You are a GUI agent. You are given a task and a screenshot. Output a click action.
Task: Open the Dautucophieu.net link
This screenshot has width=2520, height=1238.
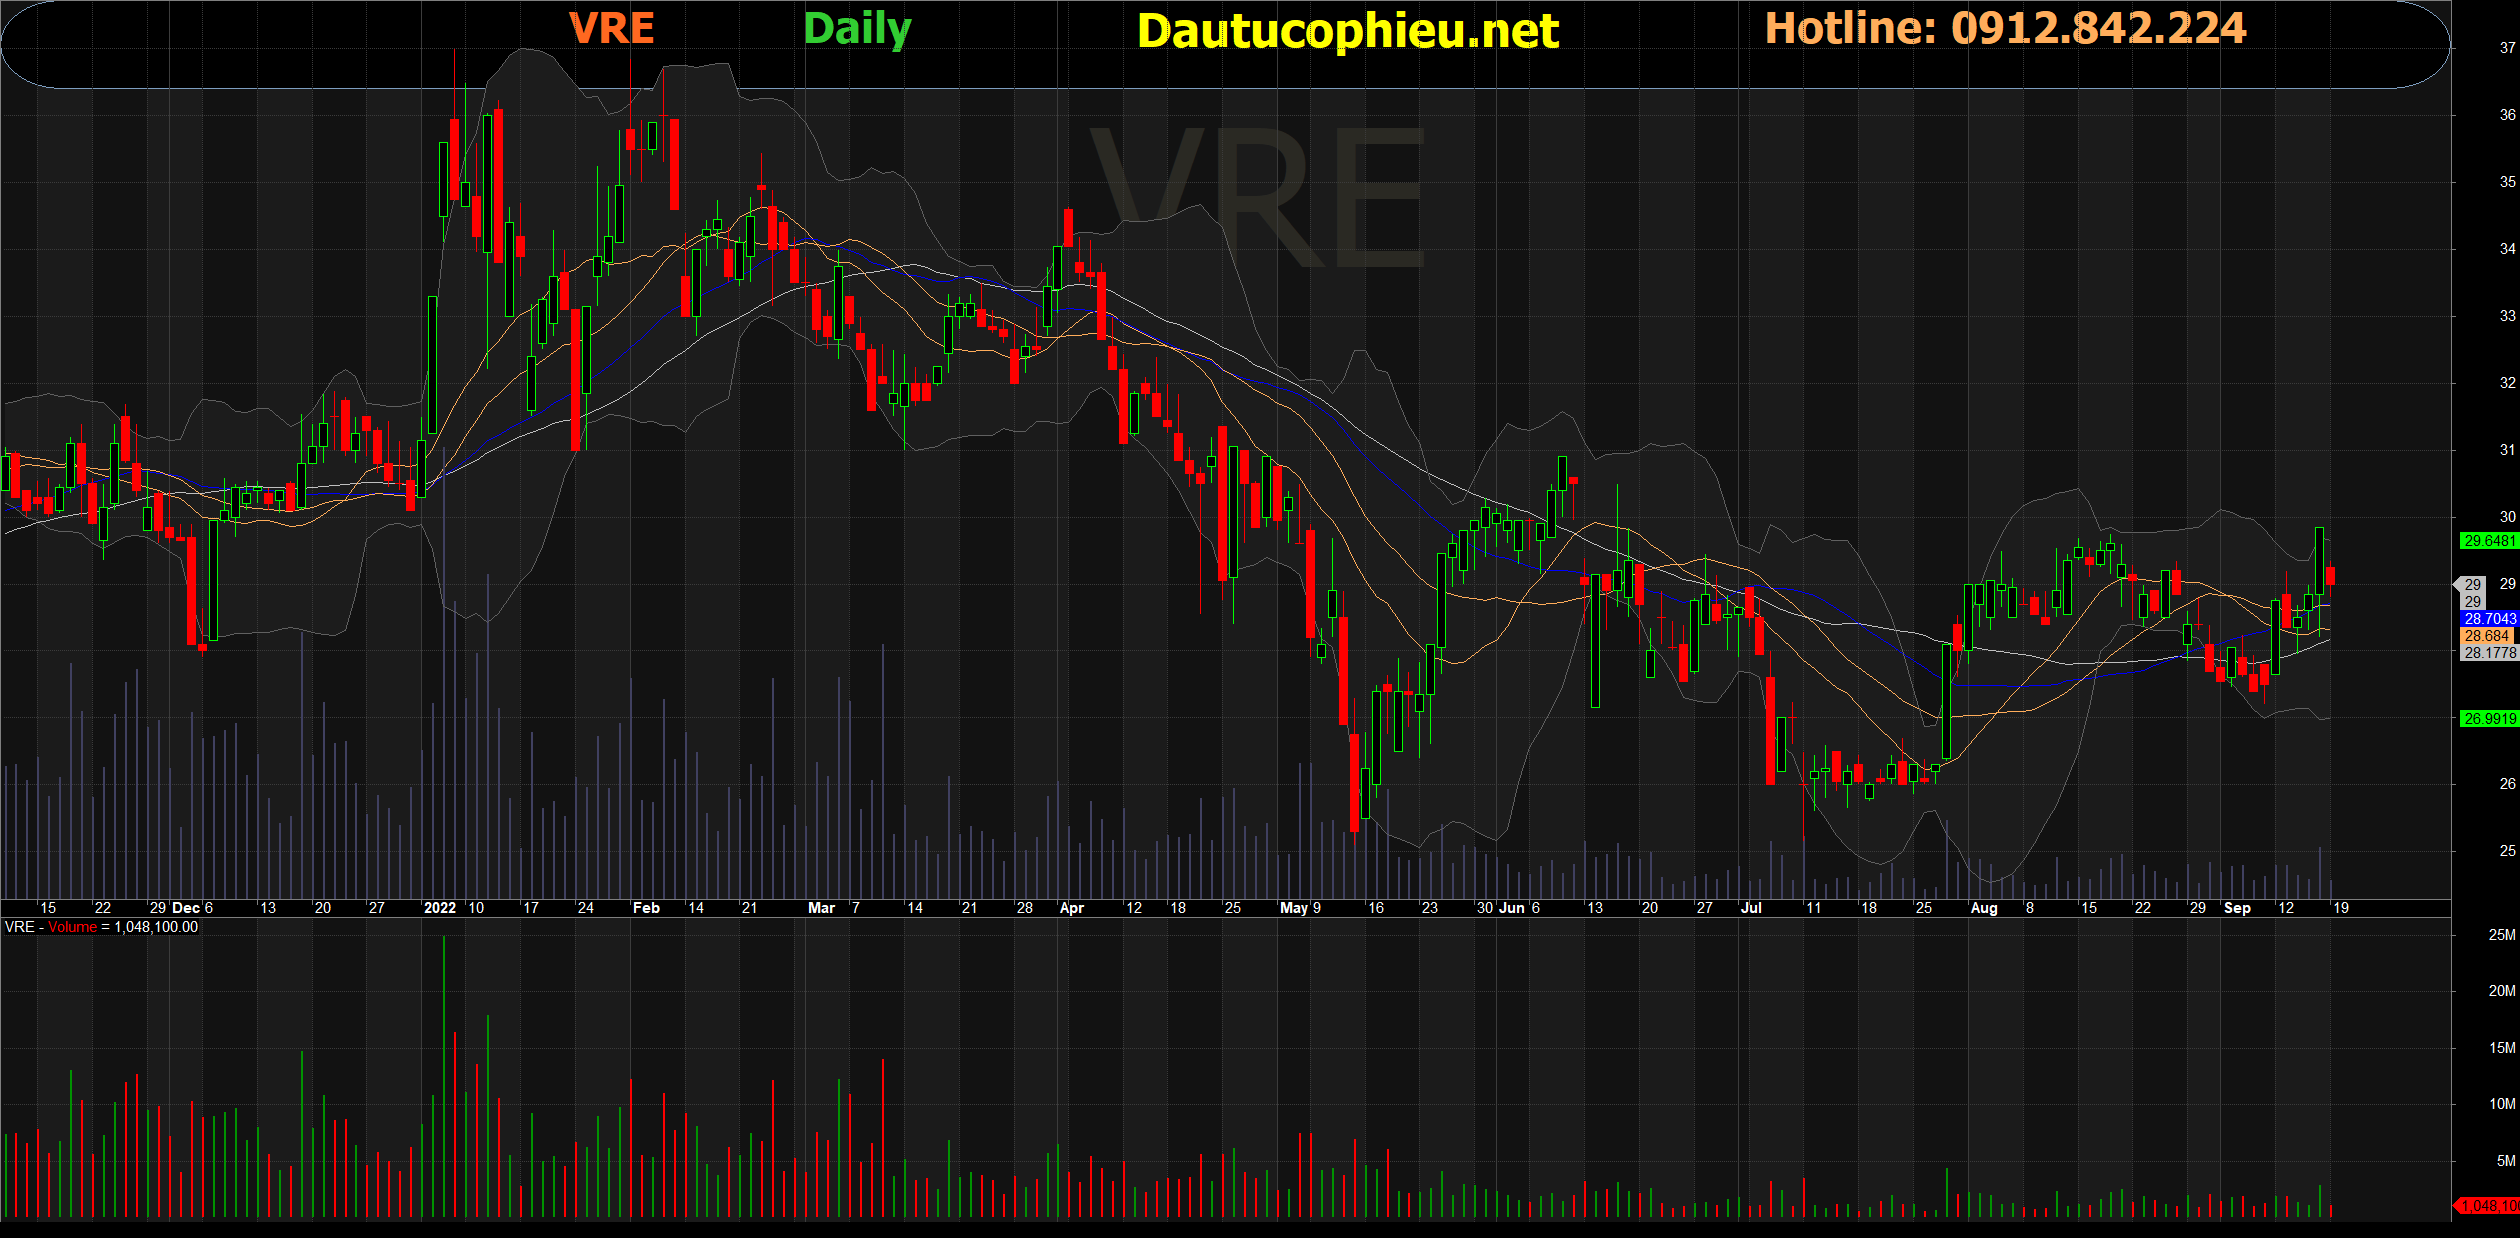coord(1347,31)
